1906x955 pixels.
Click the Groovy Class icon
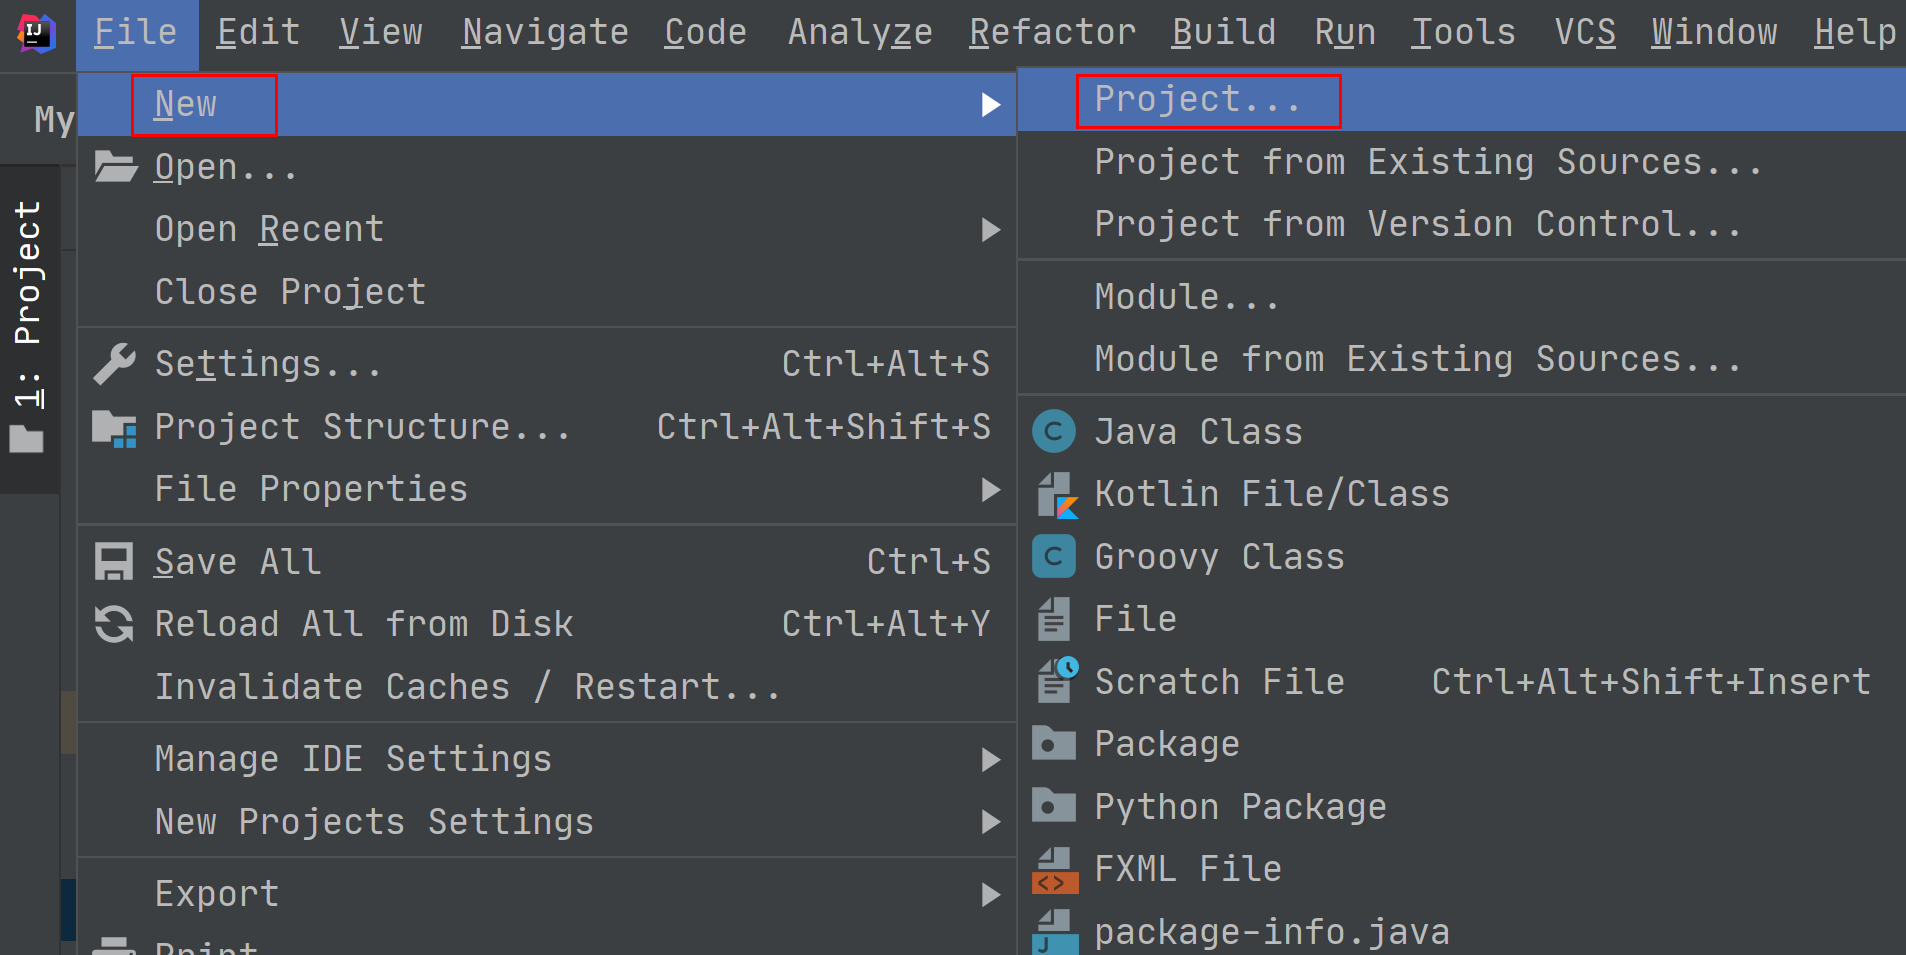(1053, 557)
